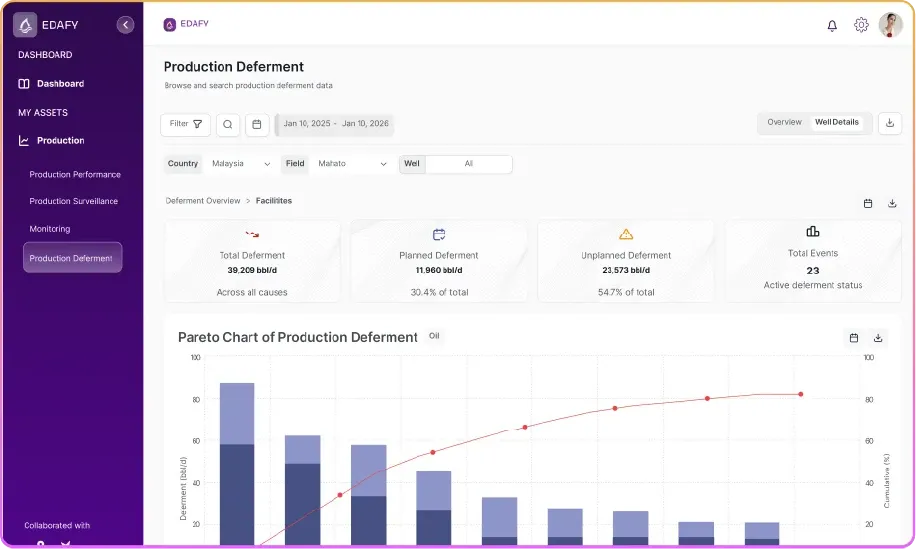The image size is (916, 549).
Task: Go to Production Surveillance menu item
Action: (x=73, y=201)
